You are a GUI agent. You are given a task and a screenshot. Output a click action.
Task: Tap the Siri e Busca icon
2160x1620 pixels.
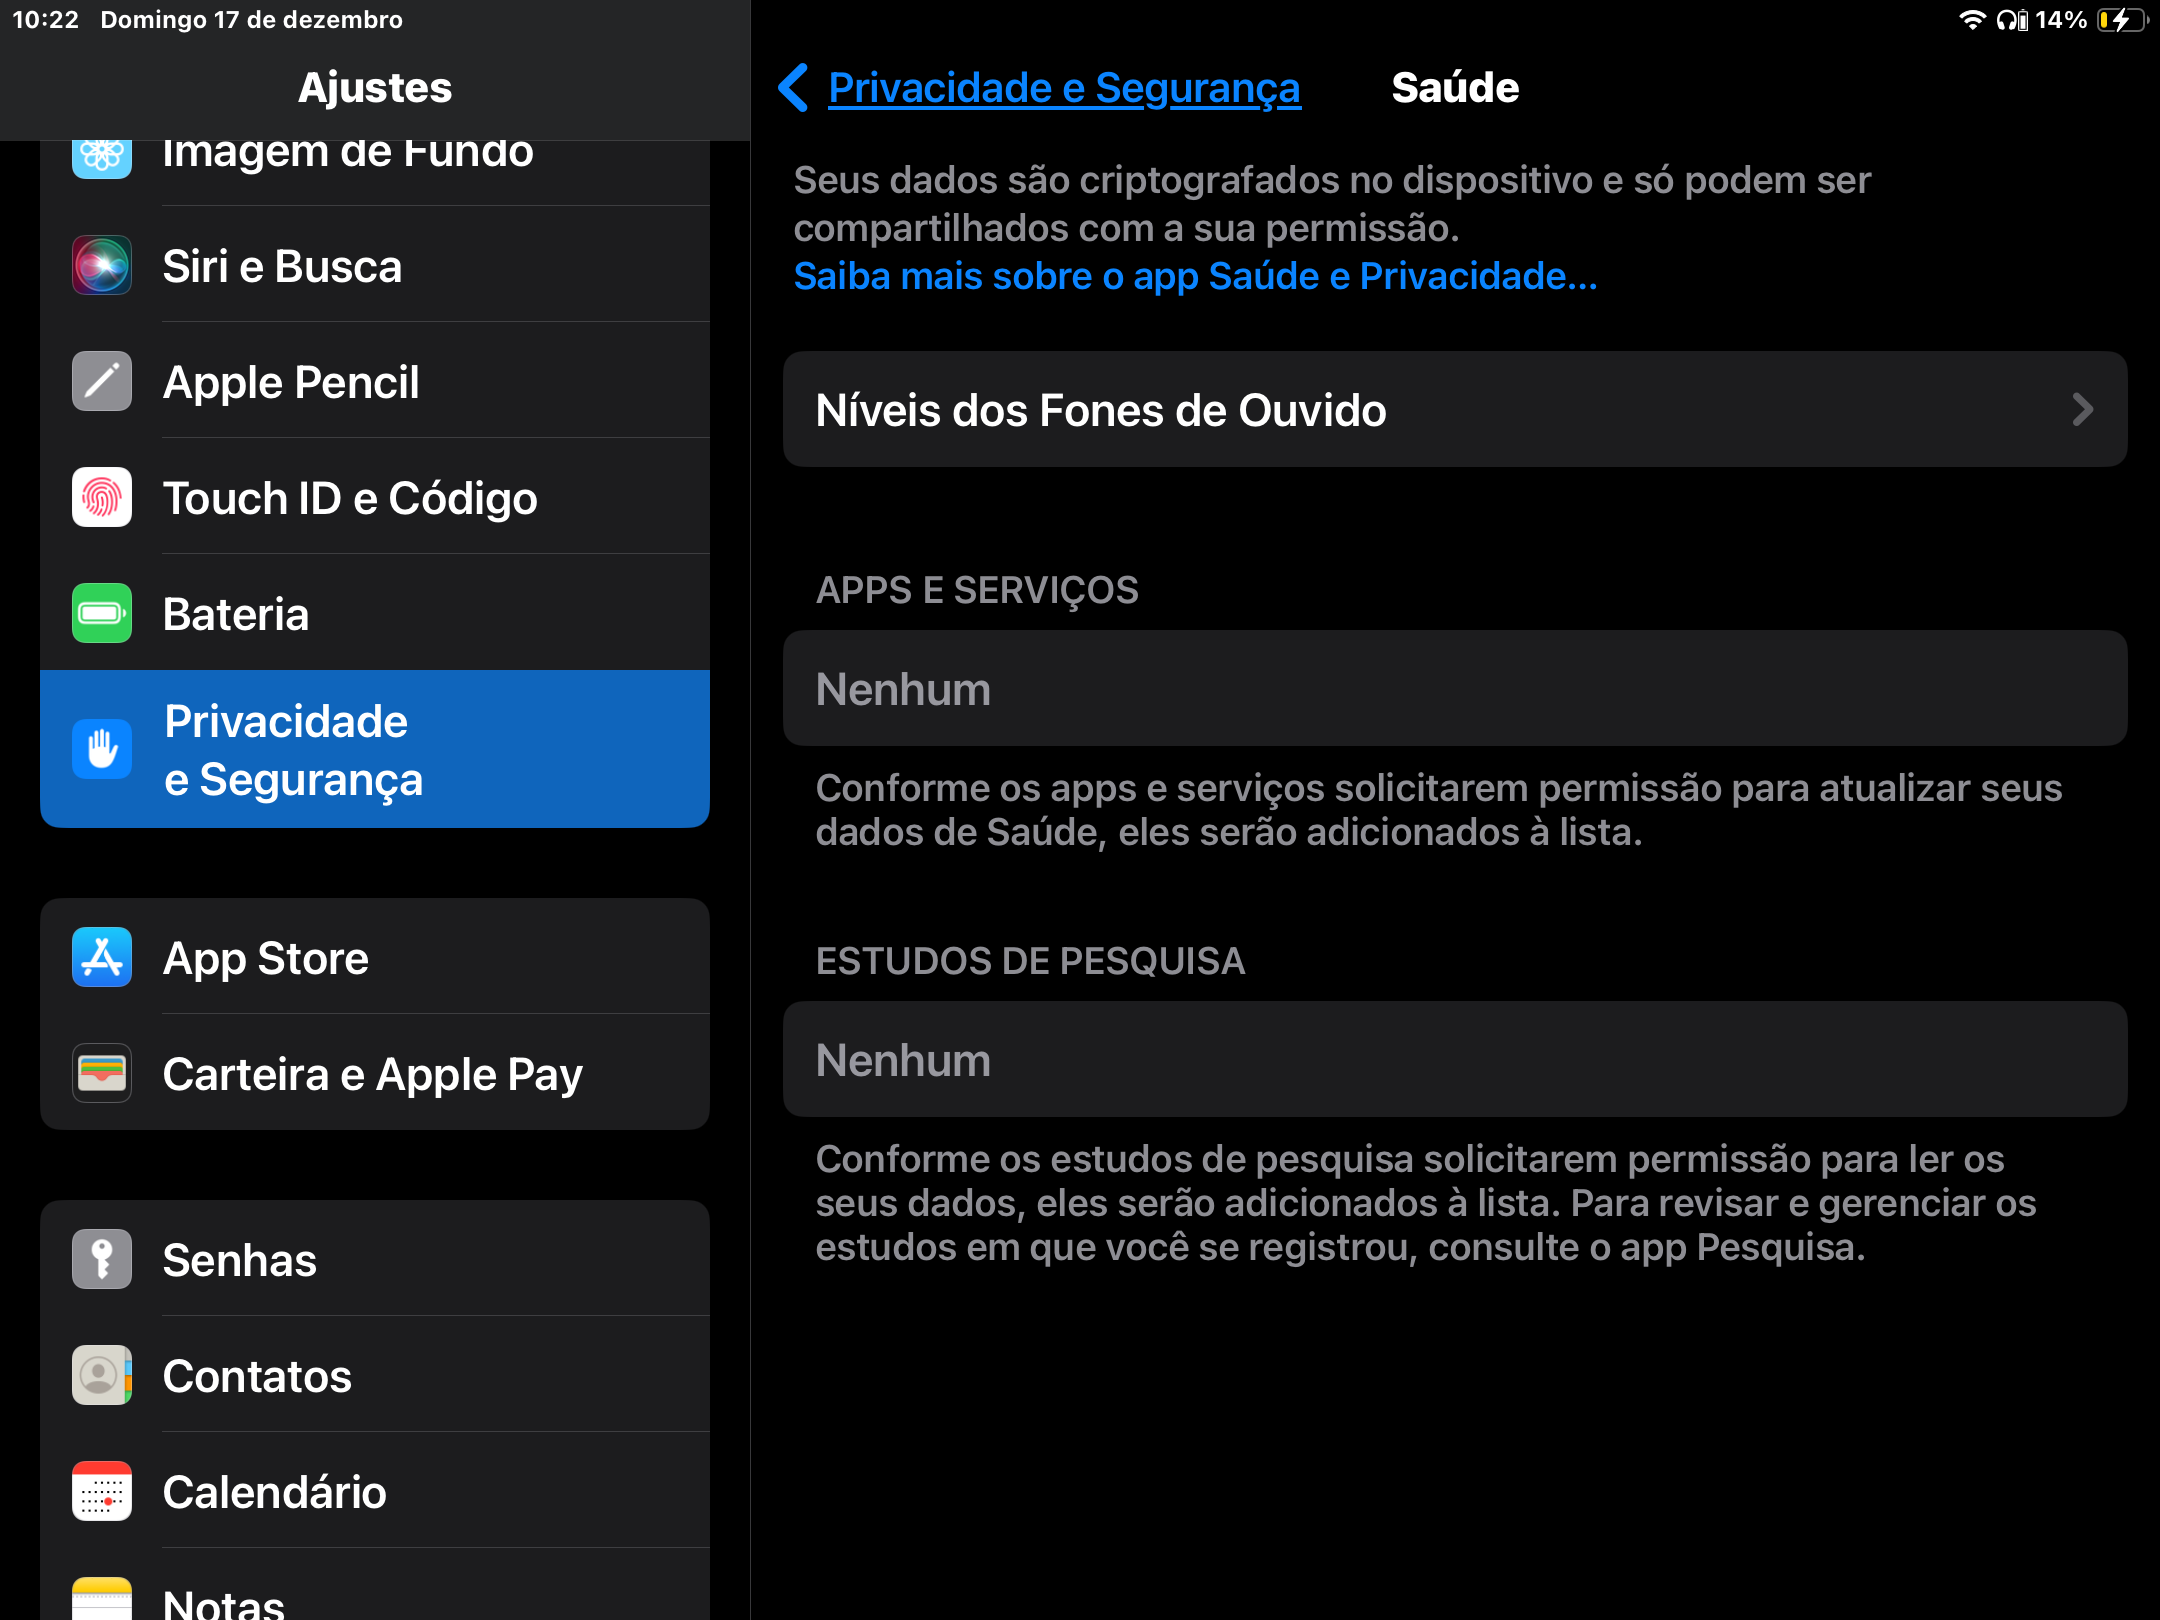(x=101, y=266)
